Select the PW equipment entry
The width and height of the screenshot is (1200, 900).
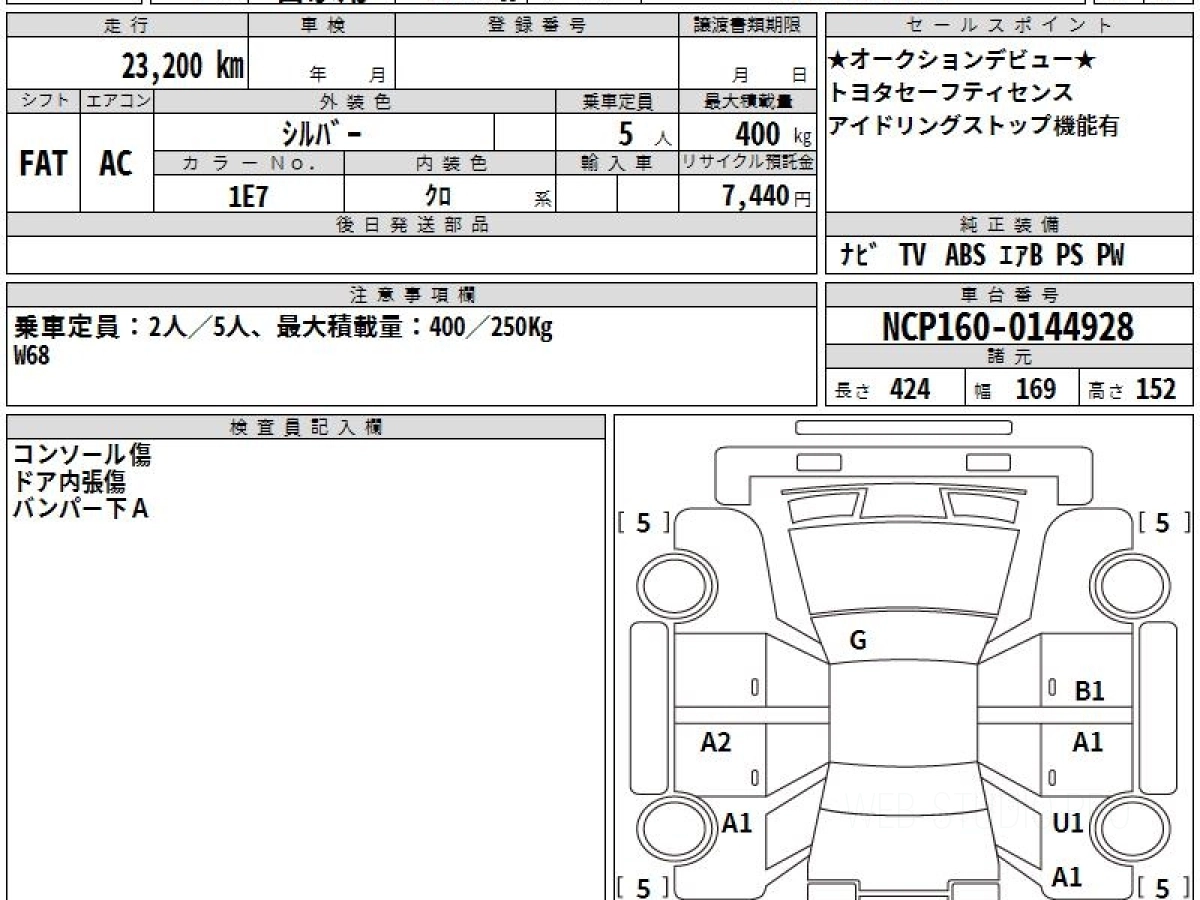1110,256
